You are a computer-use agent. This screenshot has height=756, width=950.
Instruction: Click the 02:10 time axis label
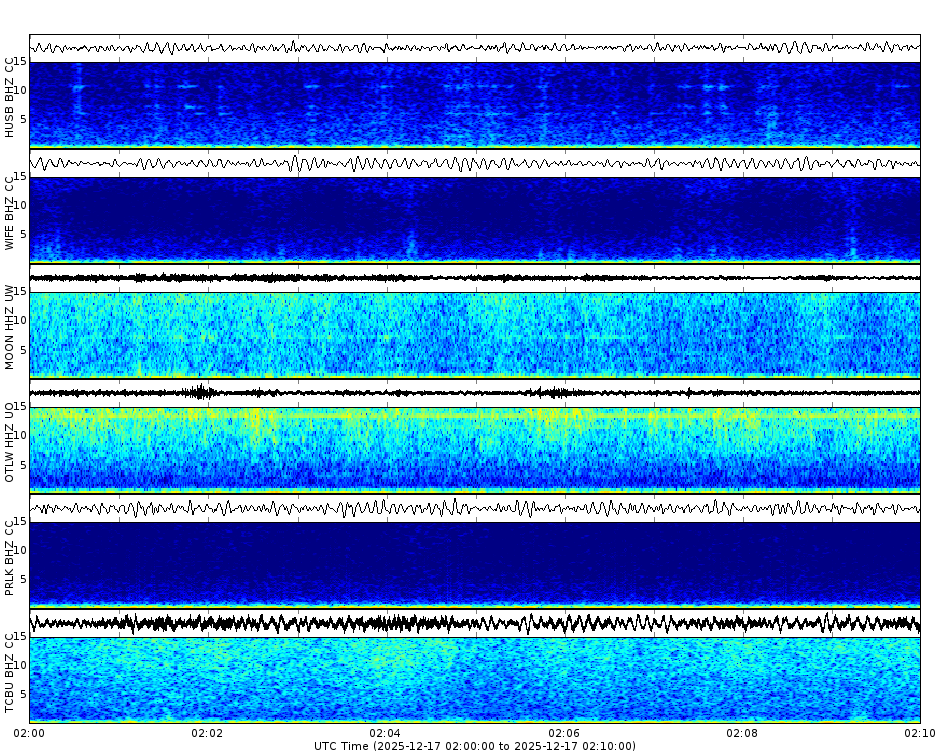pyautogui.click(x=918, y=732)
